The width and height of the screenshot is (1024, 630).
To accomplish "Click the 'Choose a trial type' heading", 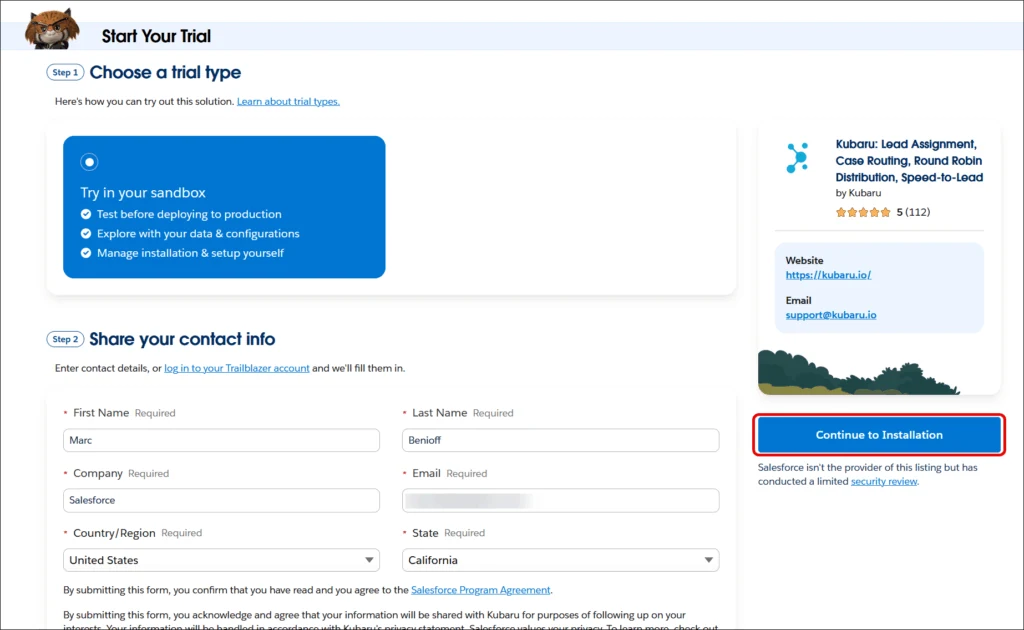I will [x=165, y=72].
